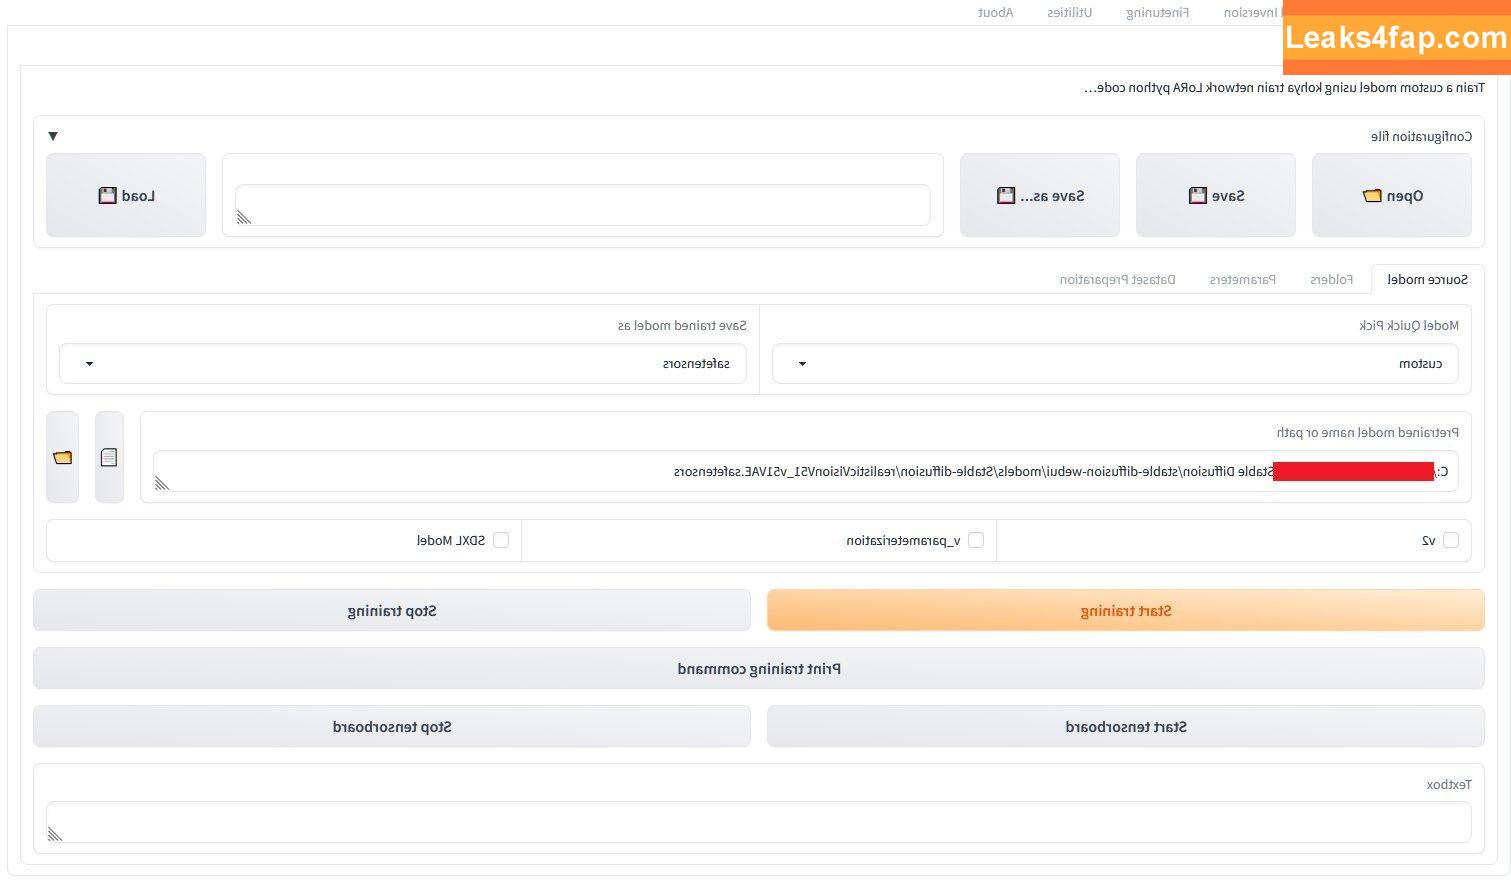Open the About tab at the top
Screen dimensions: 1511x882
(995, 12)
